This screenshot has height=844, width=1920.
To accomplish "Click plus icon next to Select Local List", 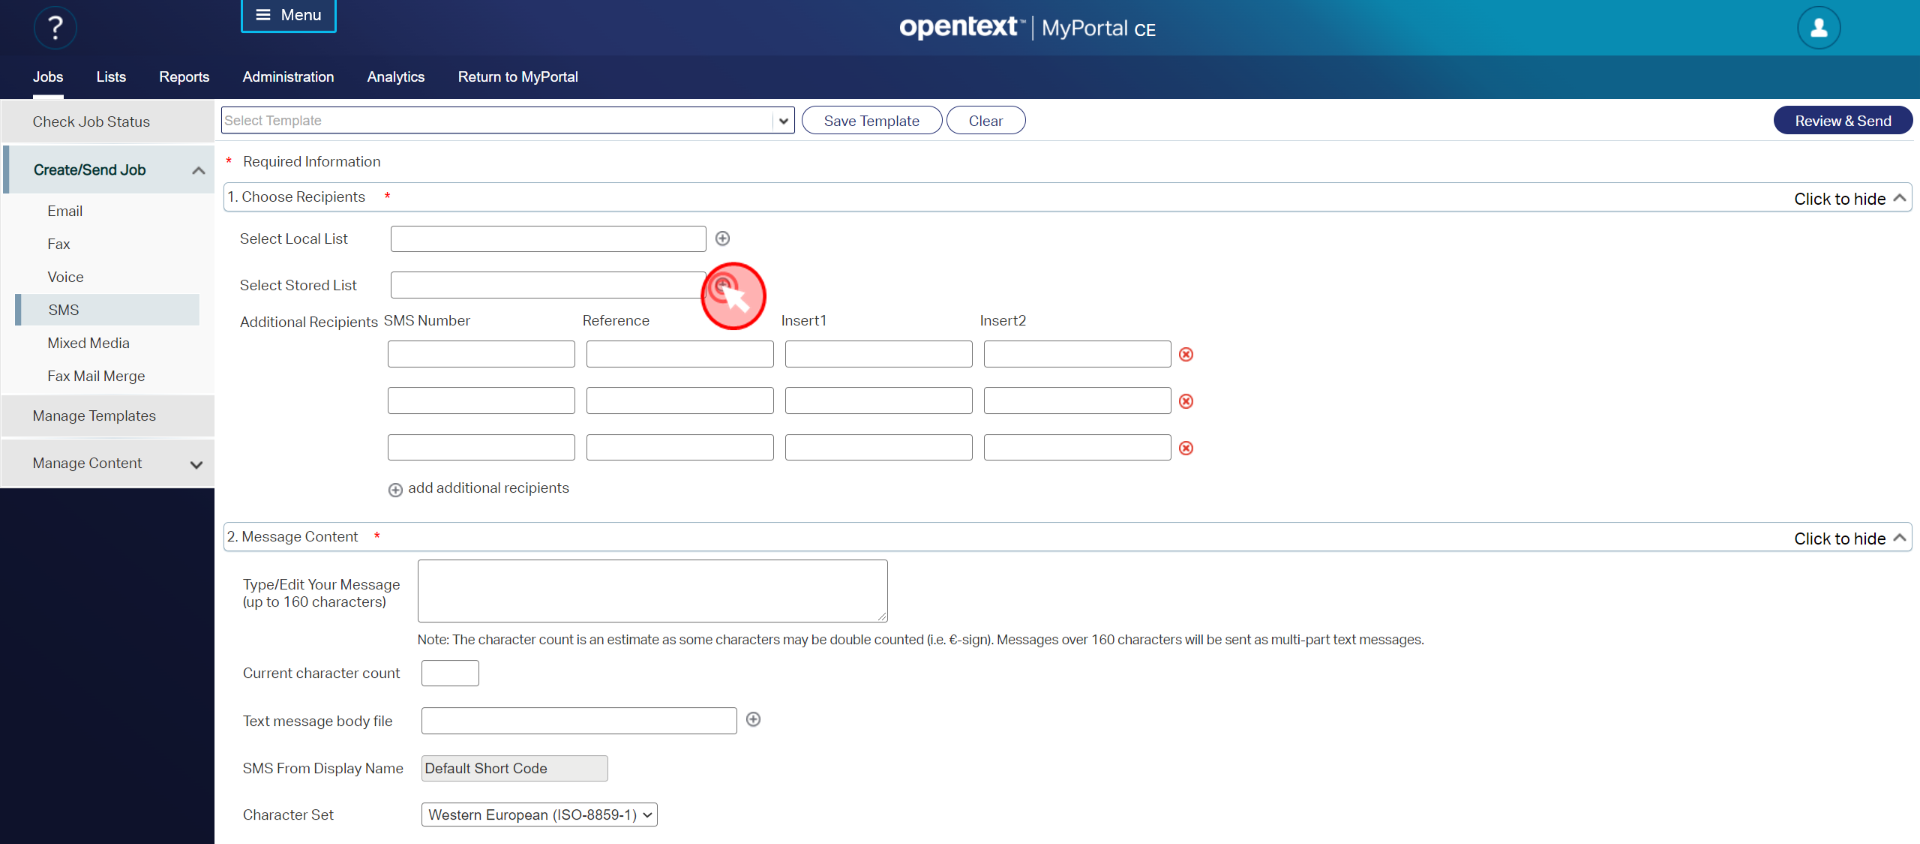I will (x=722, y=238).
